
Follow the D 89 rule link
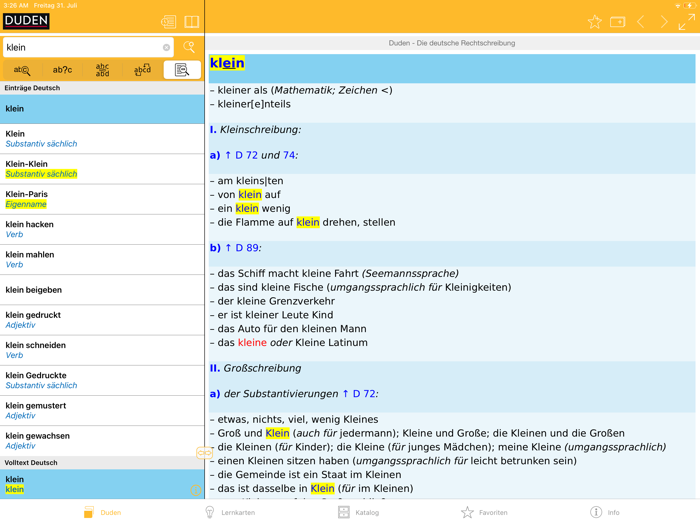point(247,248)
